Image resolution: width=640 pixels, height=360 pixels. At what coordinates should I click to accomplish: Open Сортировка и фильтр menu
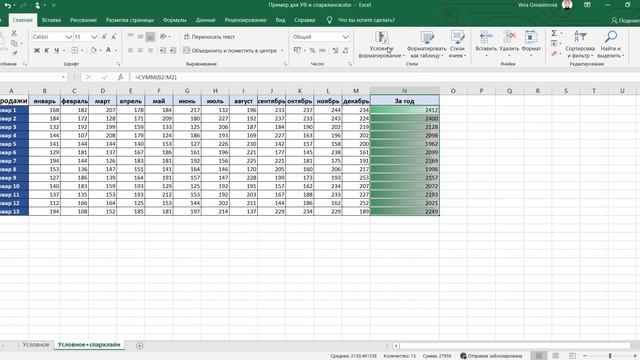coord(580,44)
